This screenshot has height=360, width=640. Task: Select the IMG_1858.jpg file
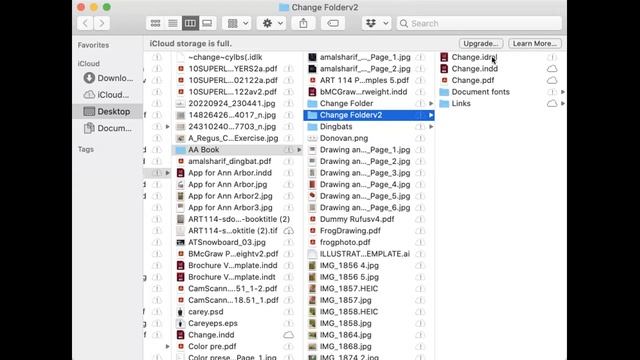(345, 323)
